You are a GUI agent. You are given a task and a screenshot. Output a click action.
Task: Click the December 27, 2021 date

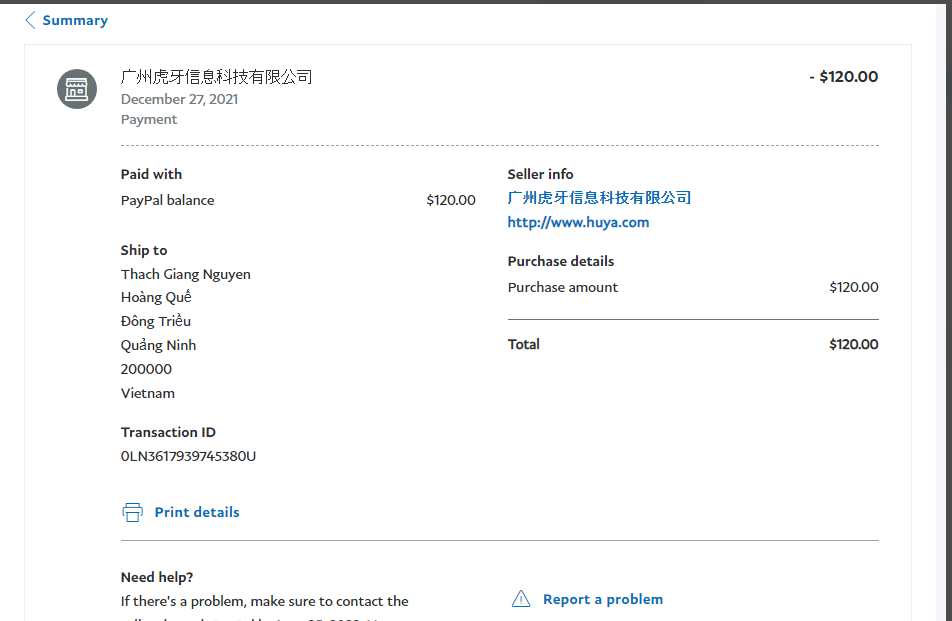(179, 99)
